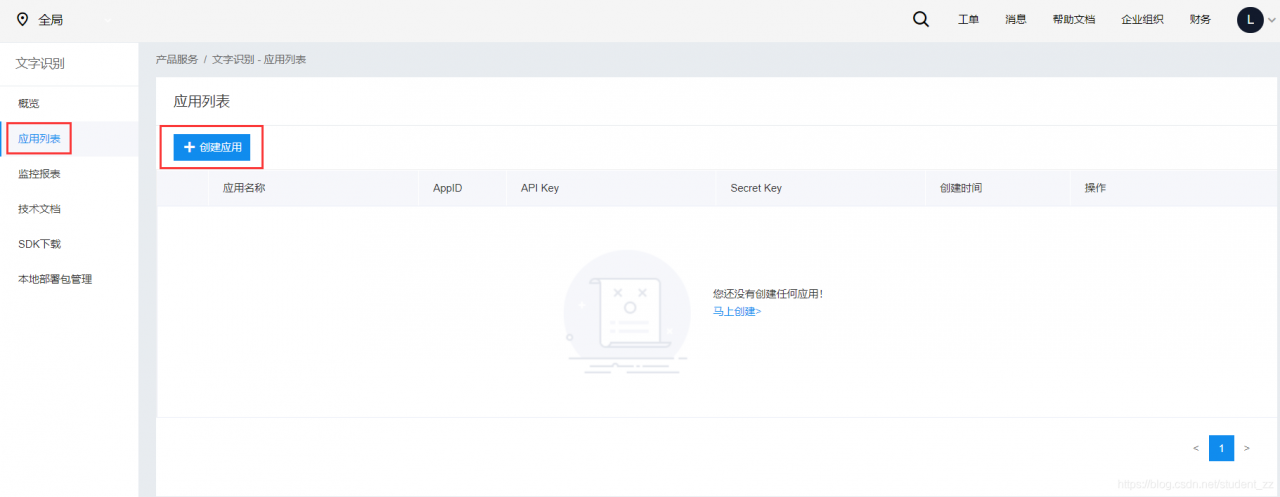
Task: Click the 马上创建 link
Action: 737,311
